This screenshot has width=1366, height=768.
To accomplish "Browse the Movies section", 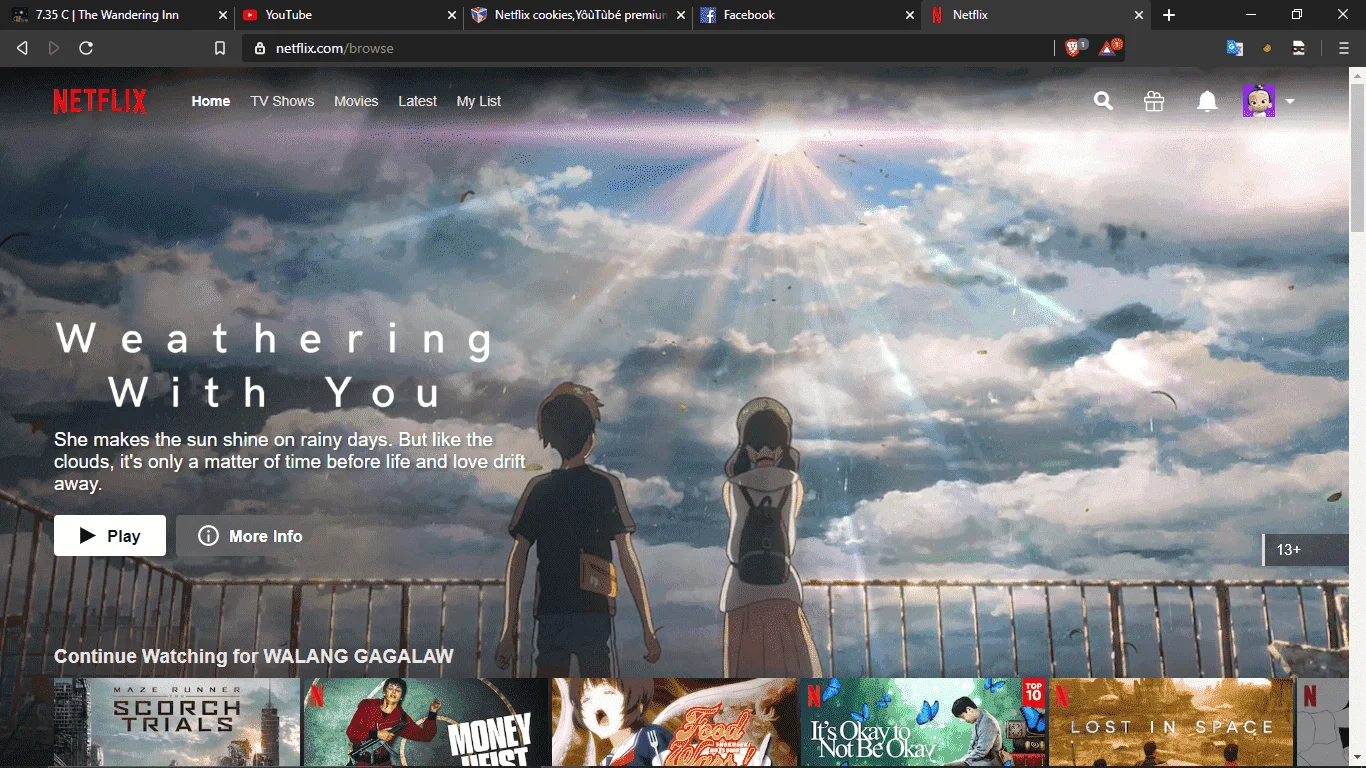I will (356, 101).
